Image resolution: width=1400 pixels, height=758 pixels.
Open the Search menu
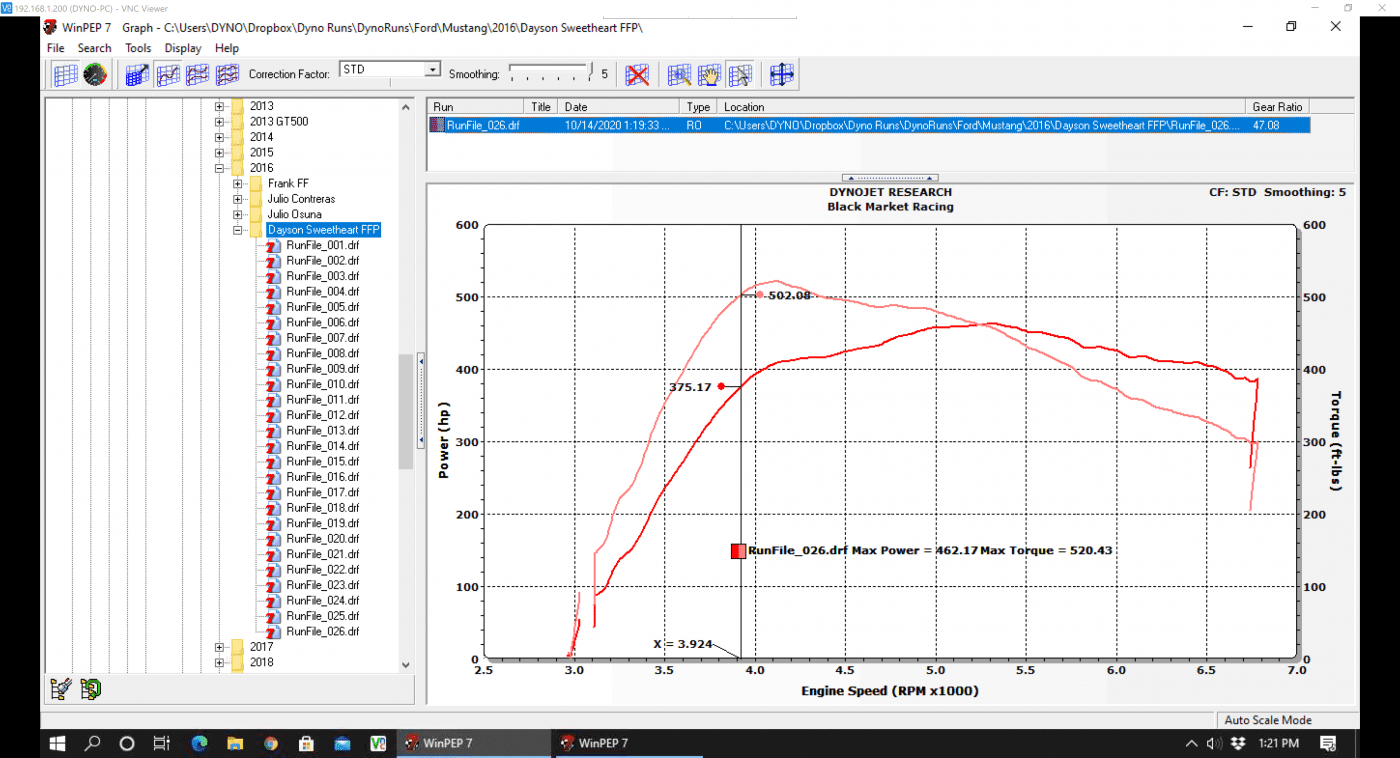tap(95, 48)
